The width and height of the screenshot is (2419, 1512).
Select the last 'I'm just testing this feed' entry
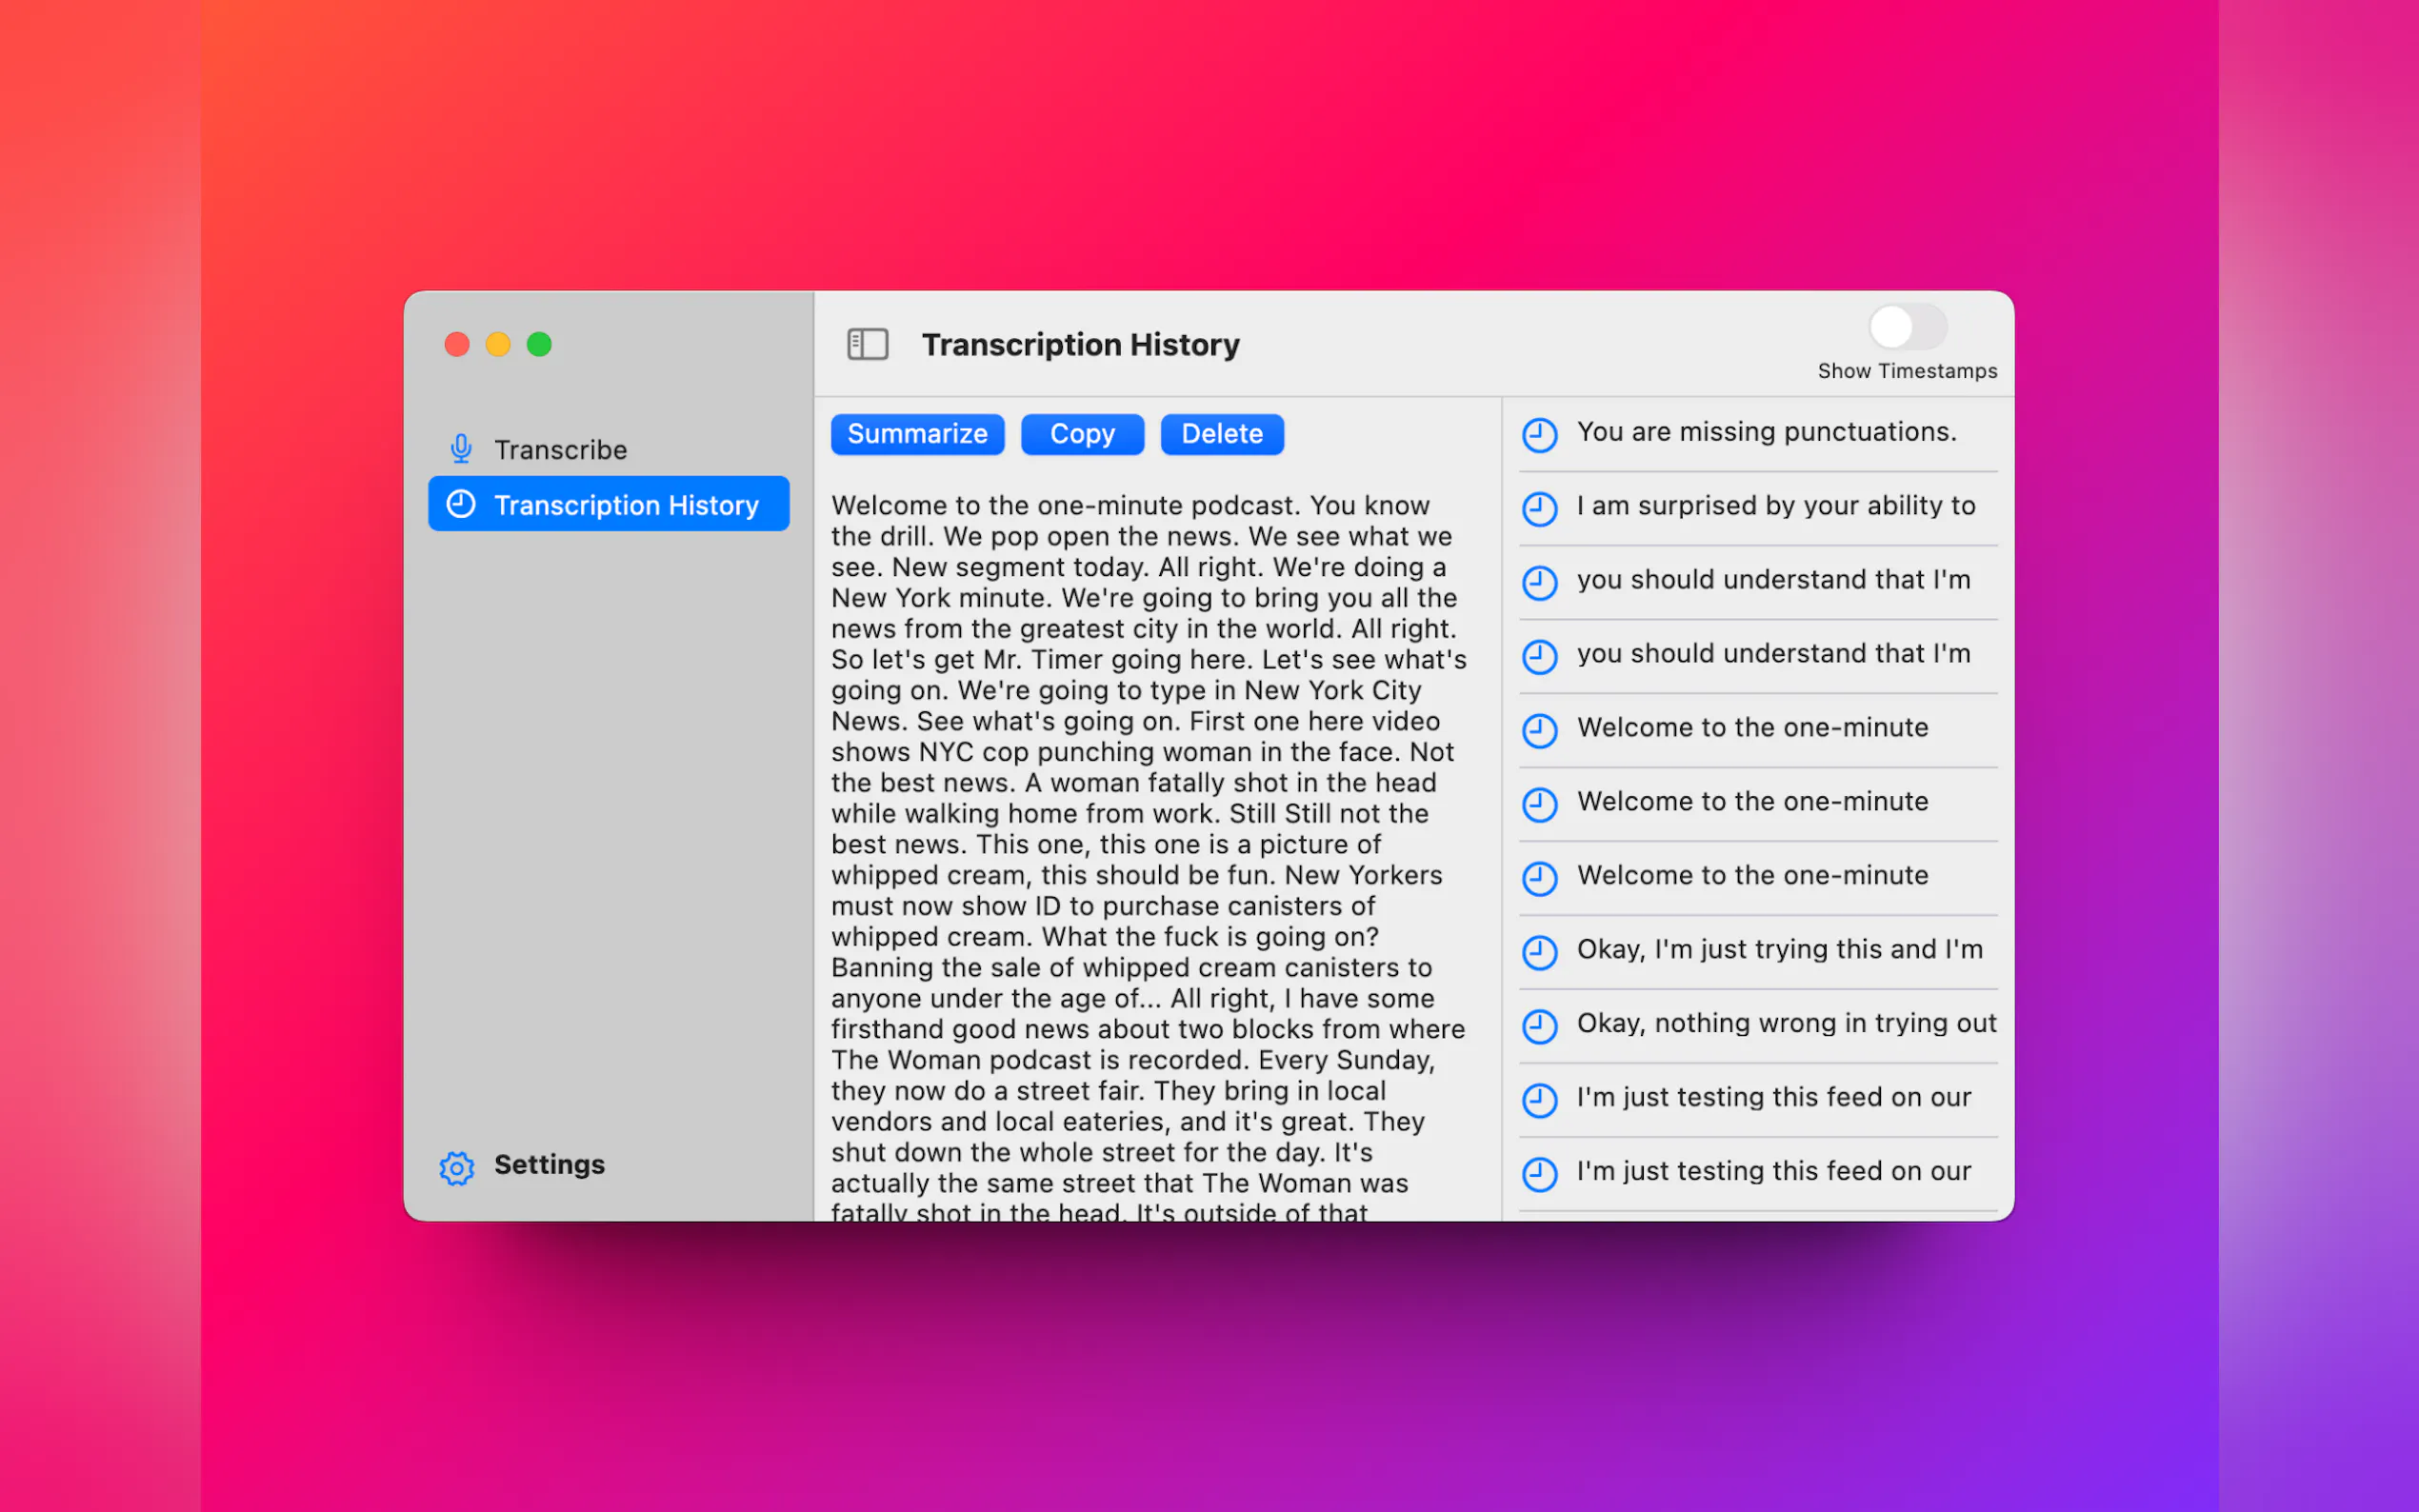pos(1772,1171)
